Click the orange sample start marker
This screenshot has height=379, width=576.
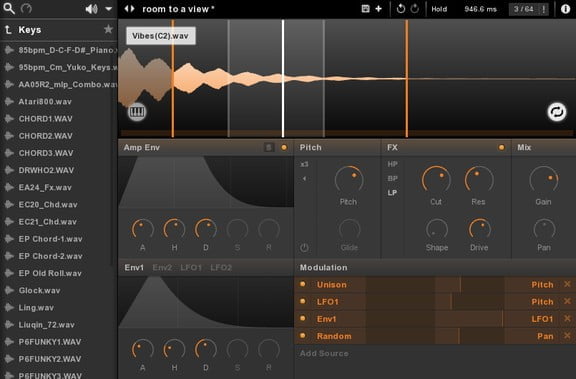(173, 78)
